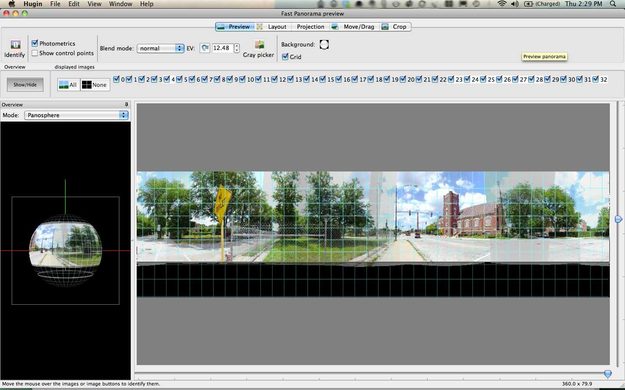625x390 pixels.
Task: Open Spotlight search in menu bar
Action: 613,4
